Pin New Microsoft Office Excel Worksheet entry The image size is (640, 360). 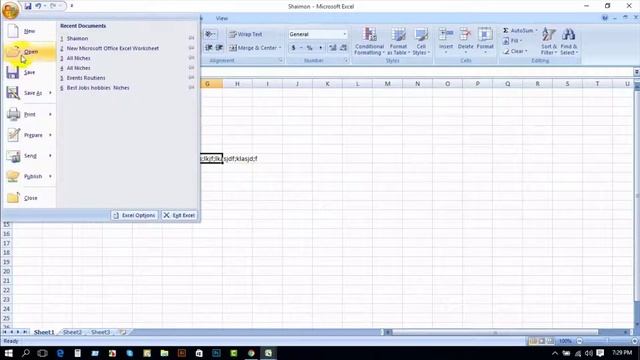click(x=191, y=48)
